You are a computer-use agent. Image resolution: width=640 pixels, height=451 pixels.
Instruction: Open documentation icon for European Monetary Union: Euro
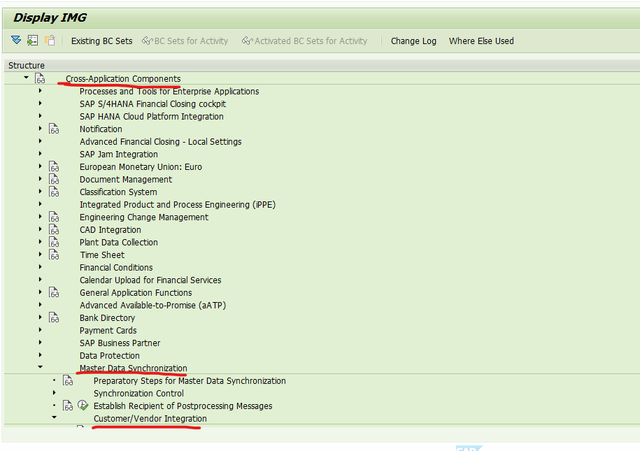click(54, 167)
